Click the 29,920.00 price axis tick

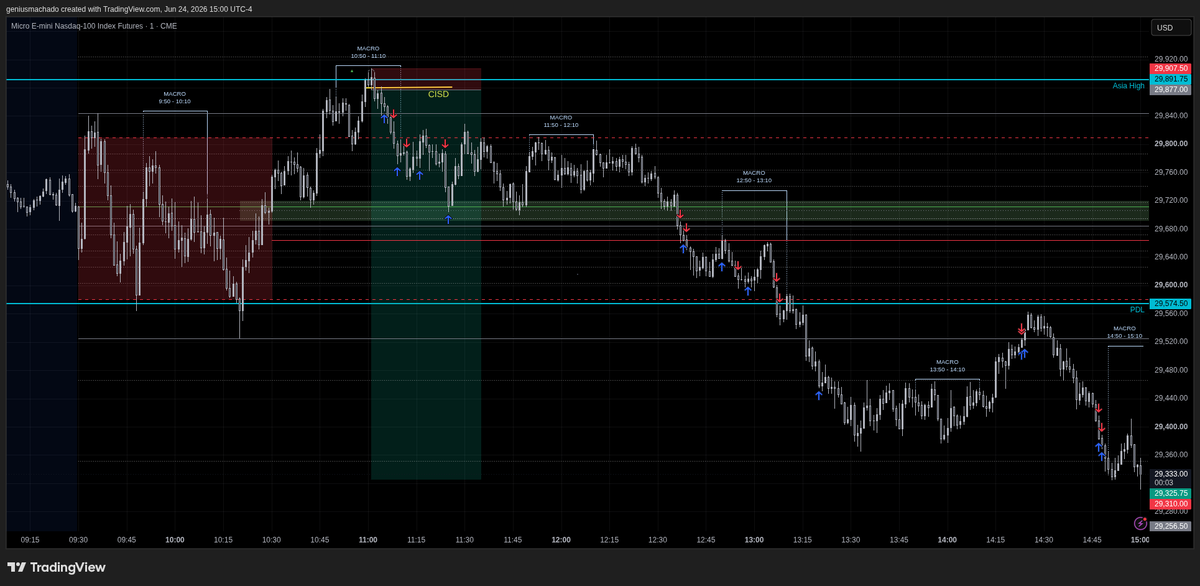(1171, 58)
